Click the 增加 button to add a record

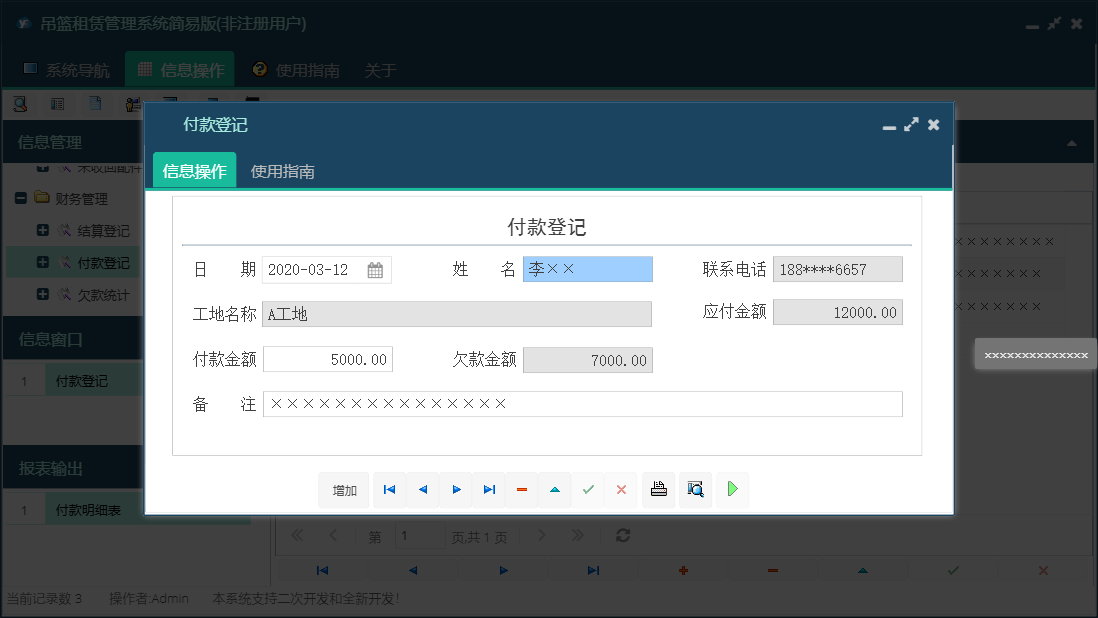[343, 489]
